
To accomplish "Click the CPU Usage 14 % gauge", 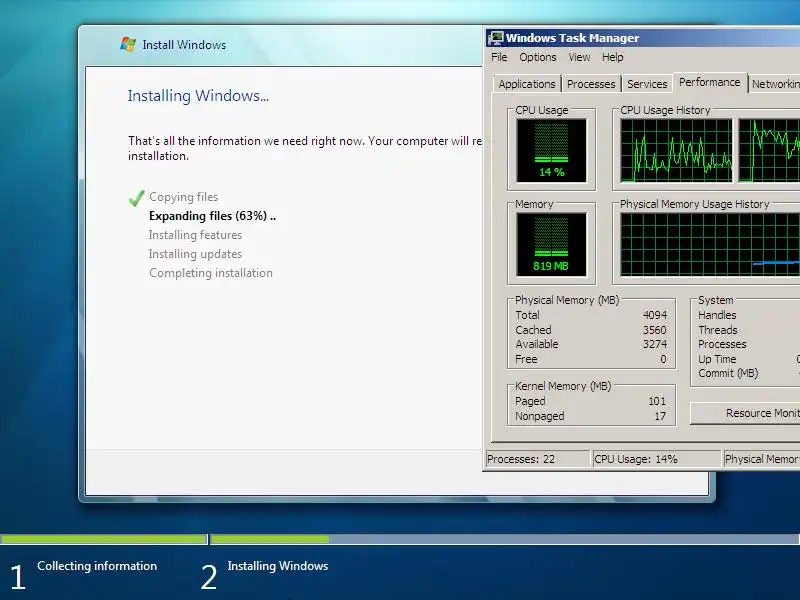I will [x=551, y=151].
